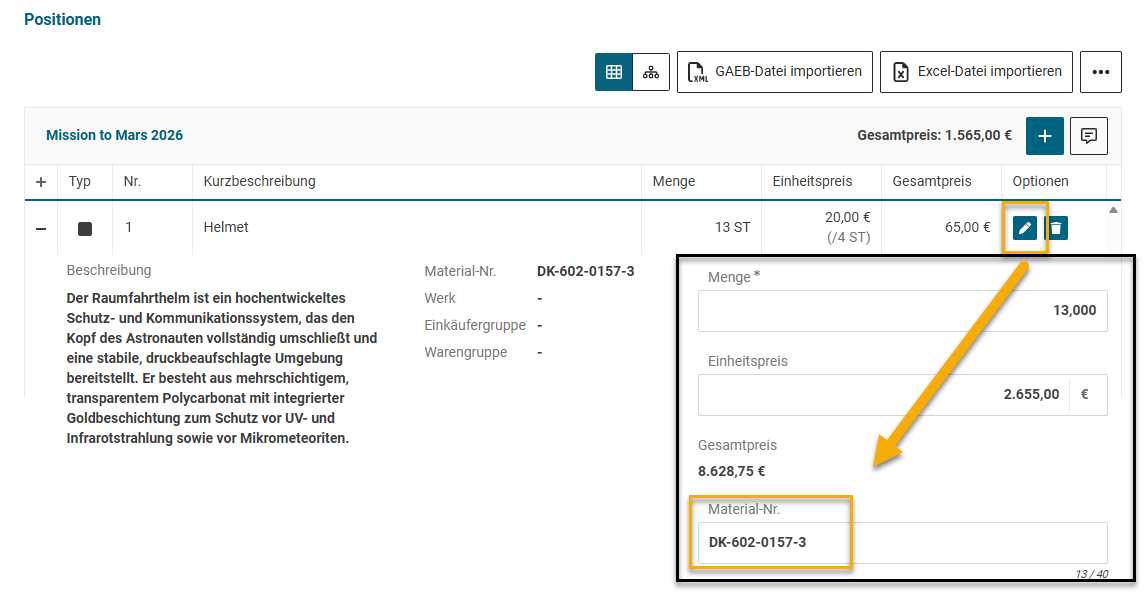Click the Helmet type square icon

point(85,228)
